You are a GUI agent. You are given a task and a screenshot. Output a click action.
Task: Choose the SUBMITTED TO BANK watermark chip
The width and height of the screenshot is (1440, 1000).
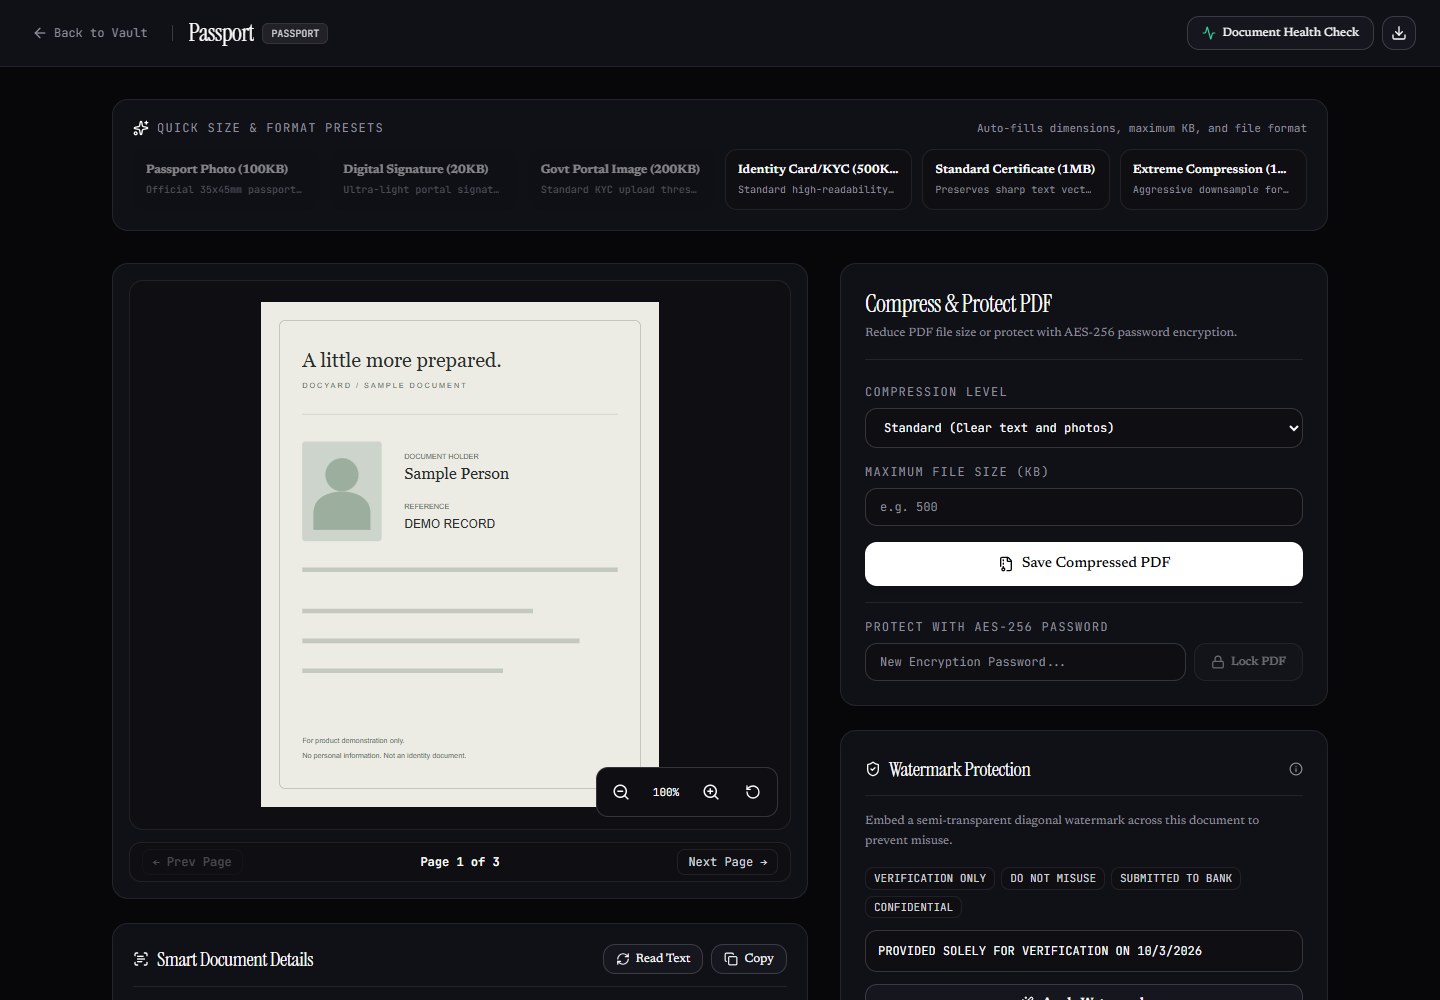point(1176,879)
